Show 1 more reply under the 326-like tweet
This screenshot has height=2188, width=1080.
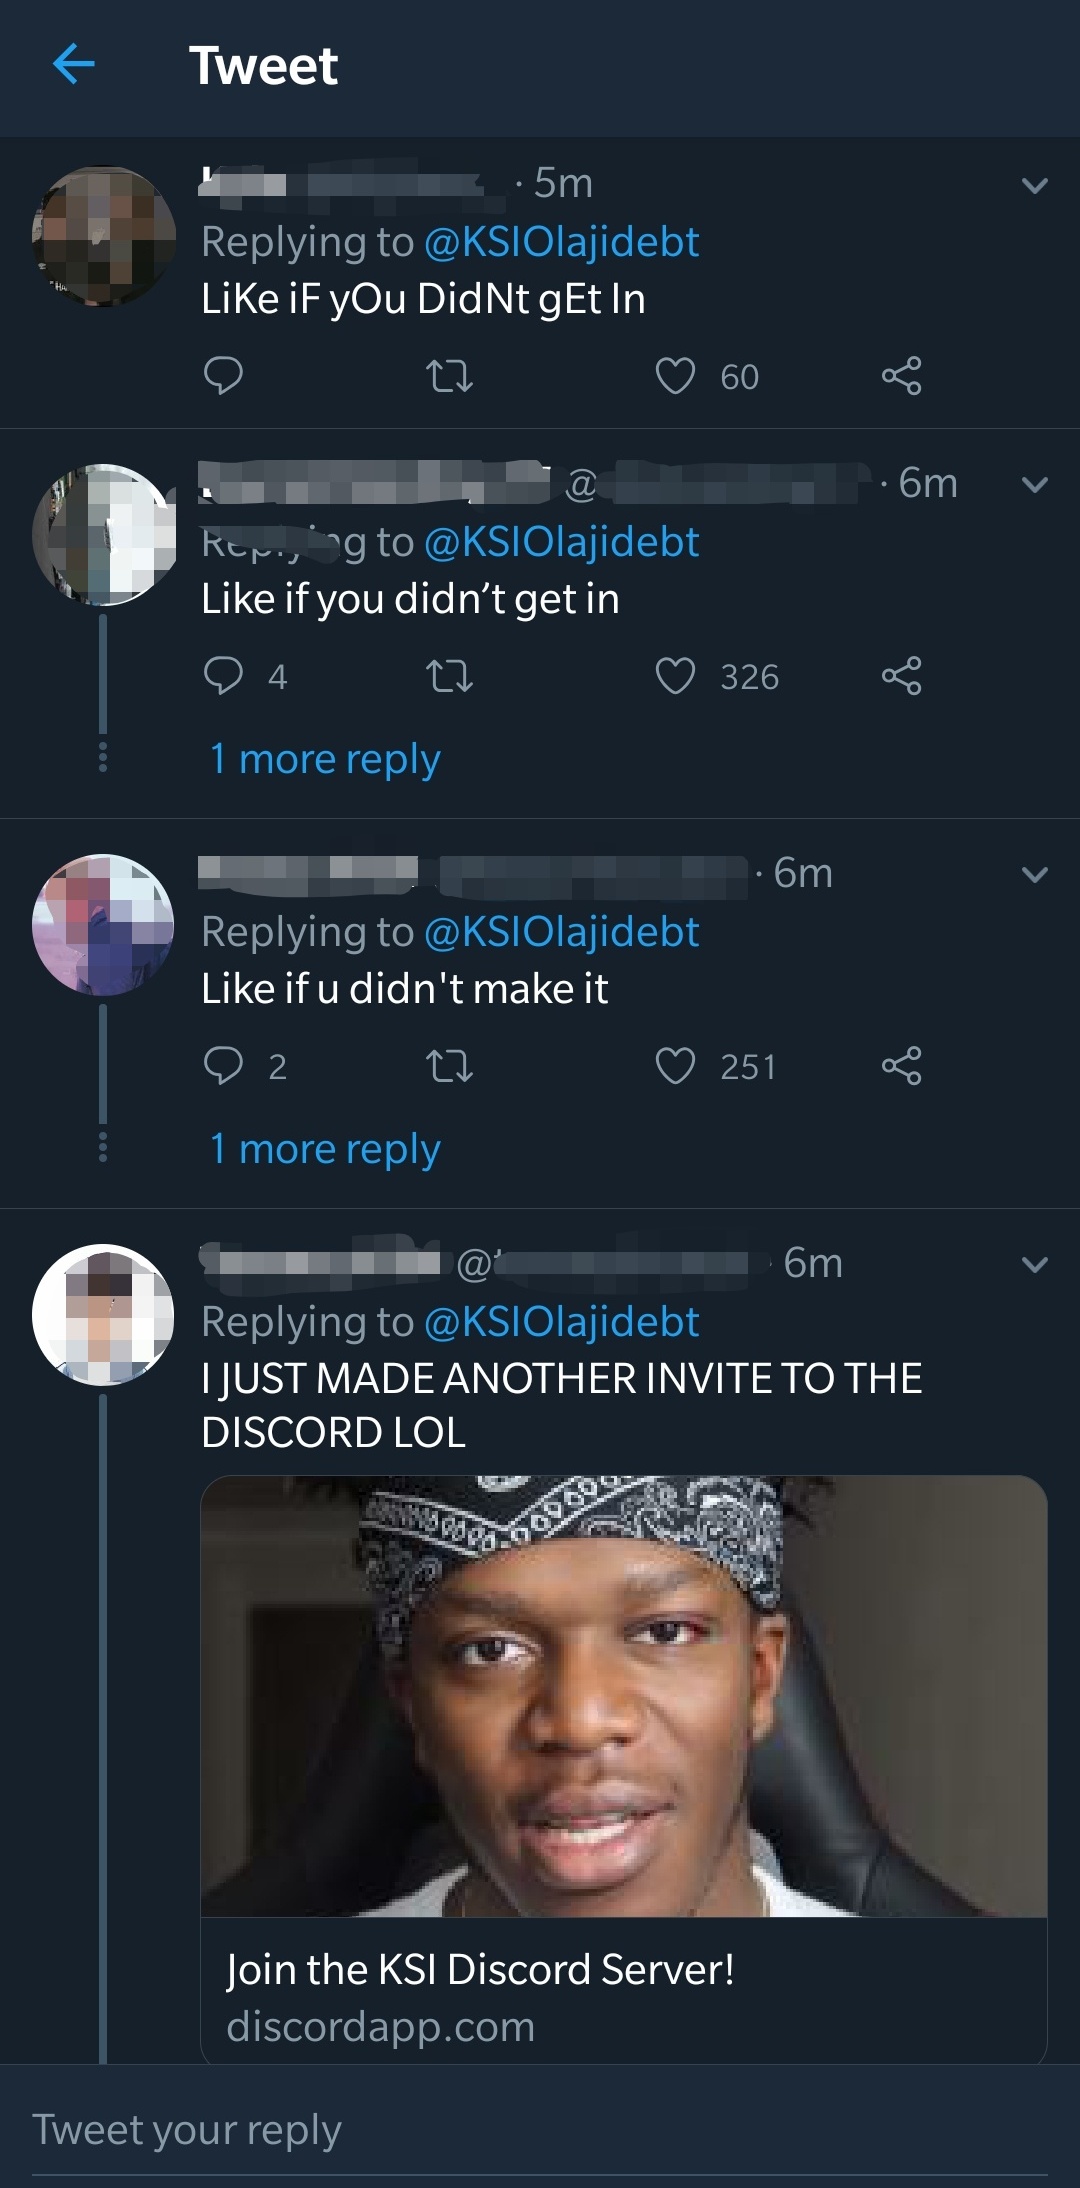[x=325, y=760]
